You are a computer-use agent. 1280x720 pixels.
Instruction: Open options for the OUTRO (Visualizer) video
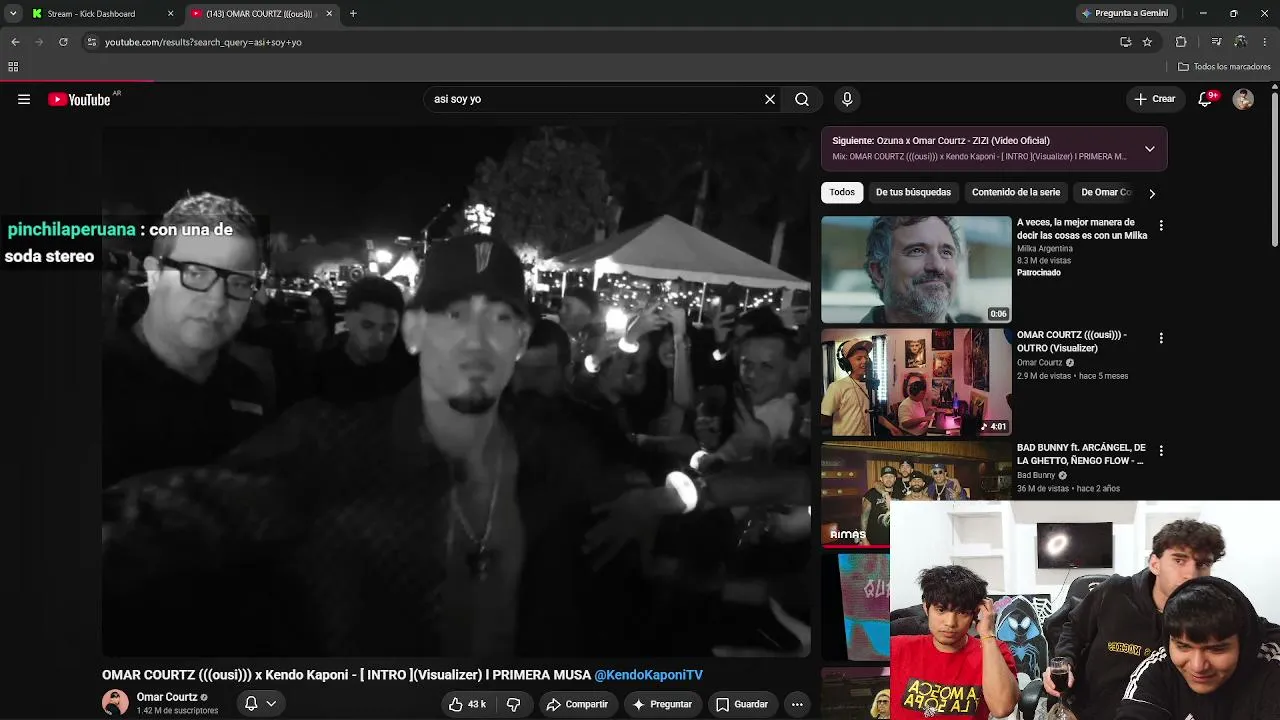pyautogui.click(x=1161, y=338)
